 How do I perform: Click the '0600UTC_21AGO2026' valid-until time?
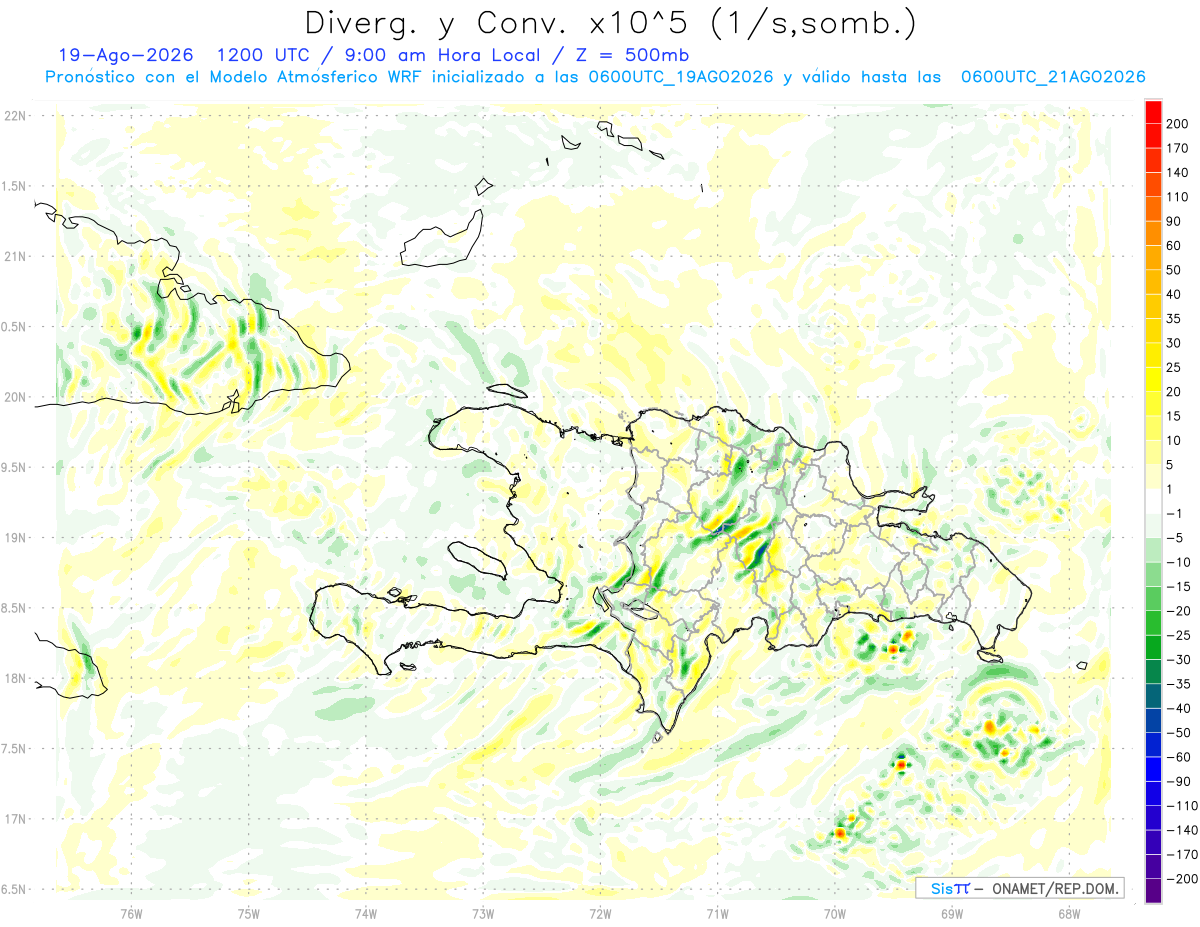(x=1053, y=77)
